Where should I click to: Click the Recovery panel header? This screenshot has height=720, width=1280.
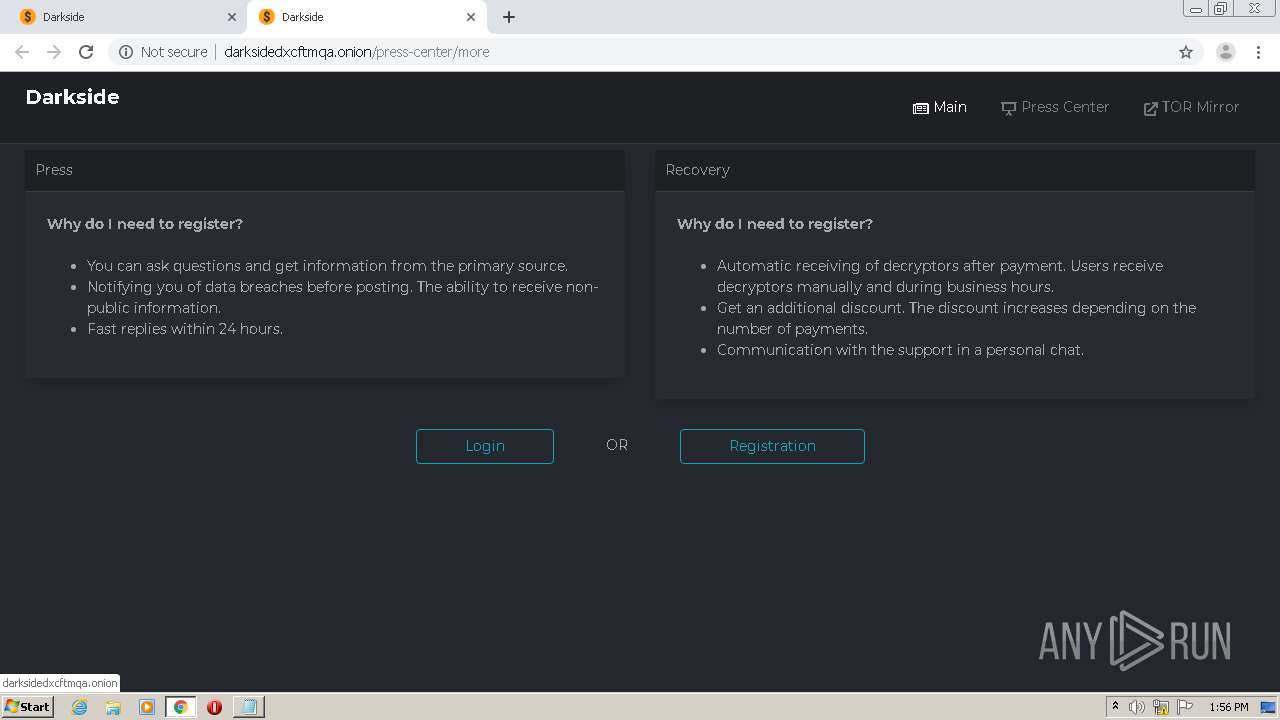954,170
